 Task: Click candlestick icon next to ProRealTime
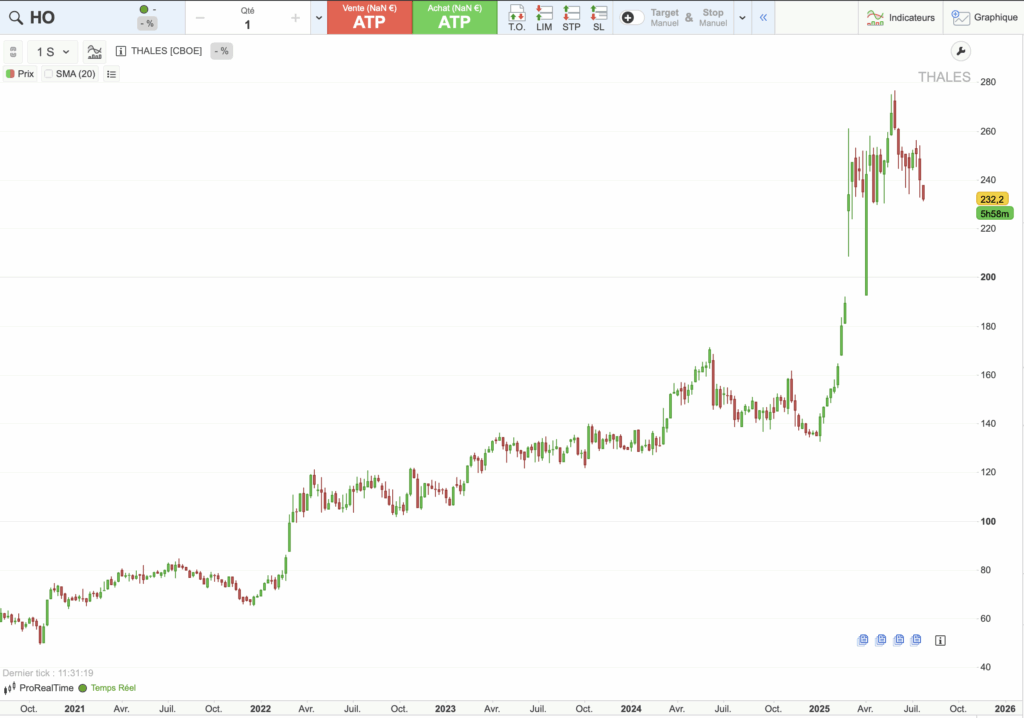(x=10, y=688)
